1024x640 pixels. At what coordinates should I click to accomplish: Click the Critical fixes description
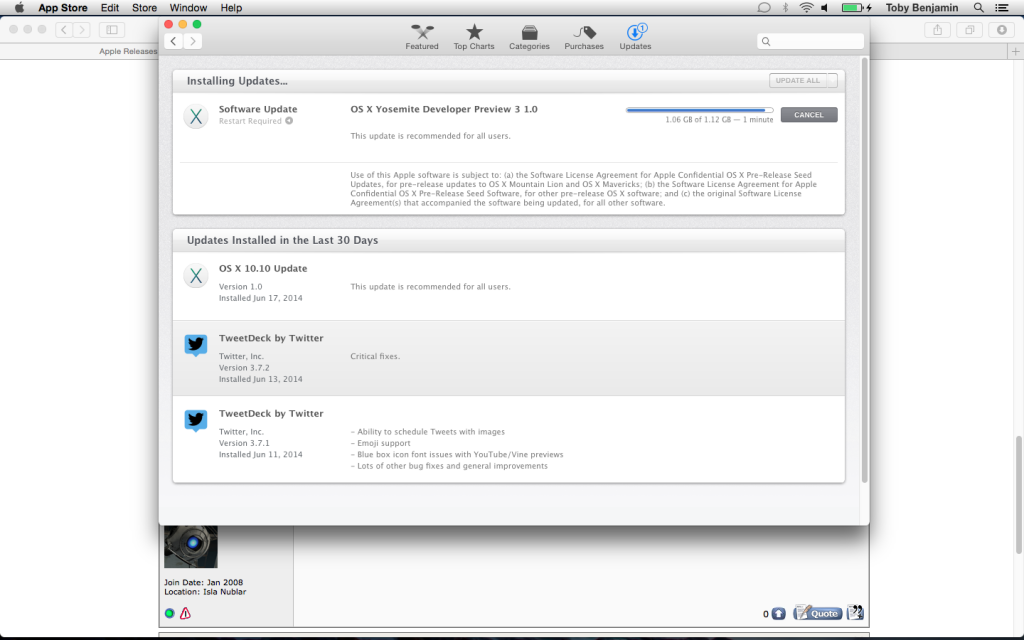[x=375, y=357]
